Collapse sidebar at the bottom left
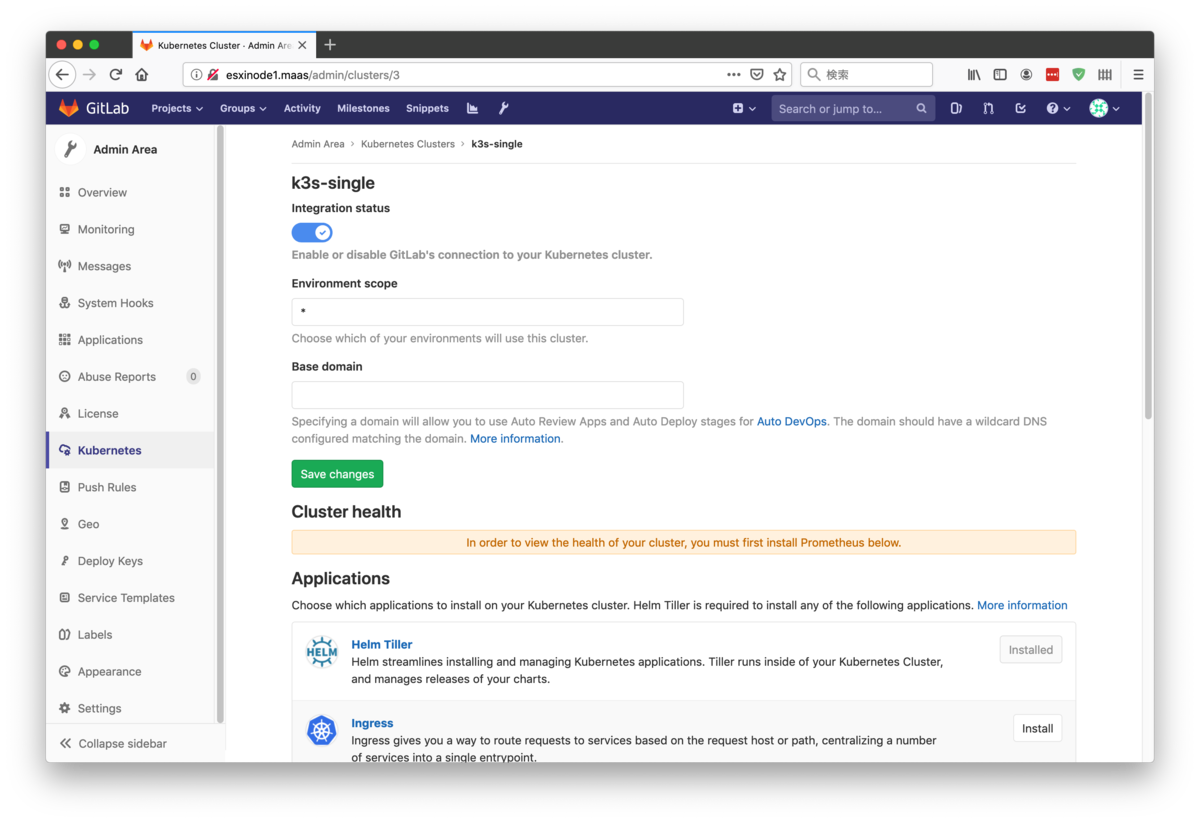 (x=113, y=743)
